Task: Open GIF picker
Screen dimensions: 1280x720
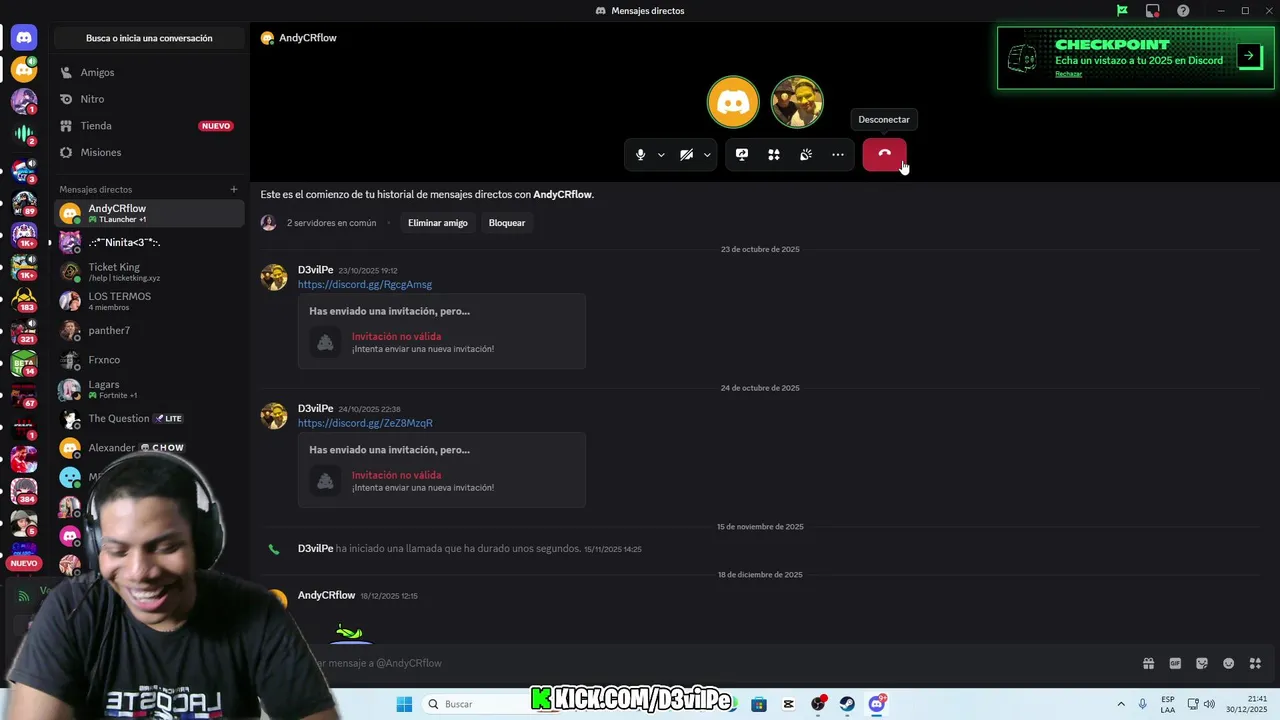Action: [x=1175, y=663]
